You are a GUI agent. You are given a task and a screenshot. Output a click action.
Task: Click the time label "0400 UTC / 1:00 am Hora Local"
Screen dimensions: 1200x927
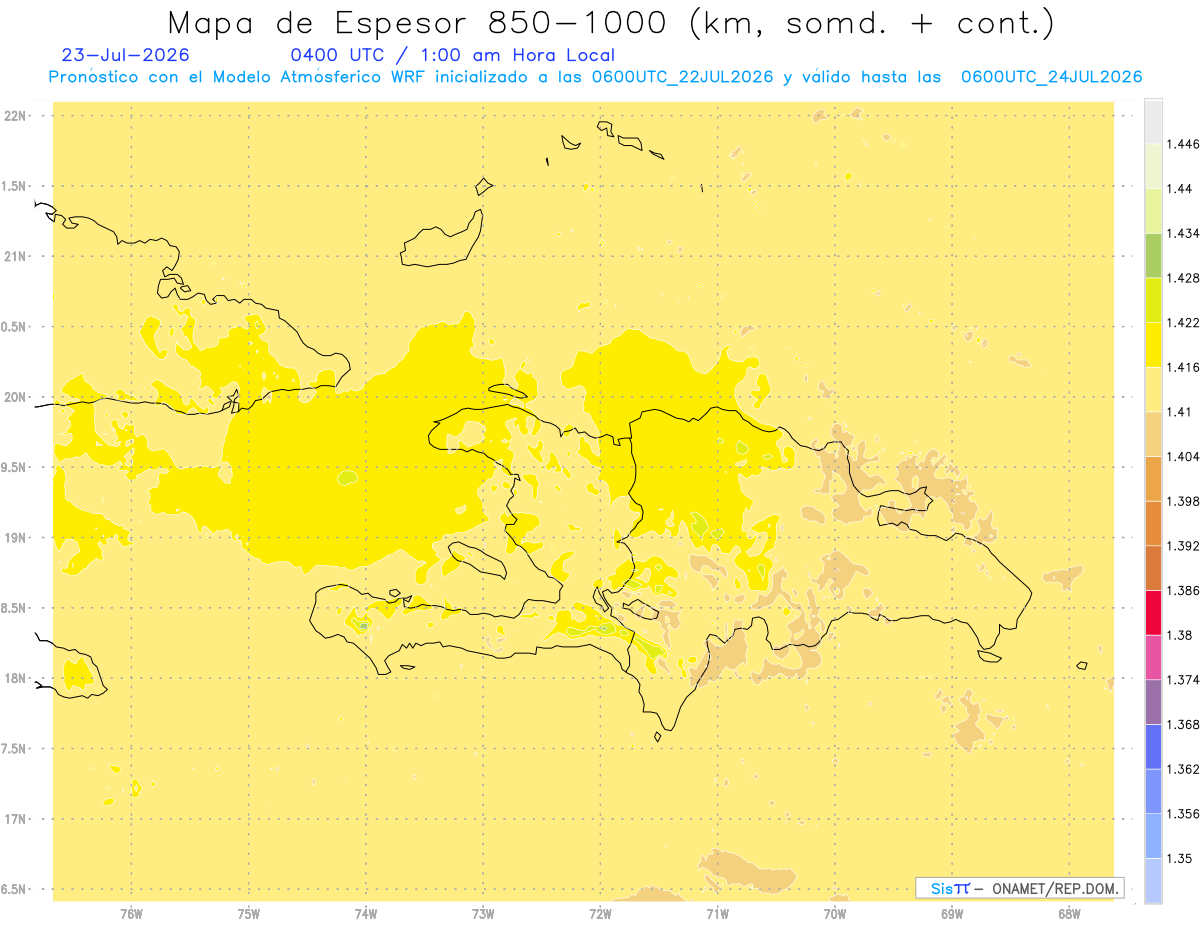[452, 55]
